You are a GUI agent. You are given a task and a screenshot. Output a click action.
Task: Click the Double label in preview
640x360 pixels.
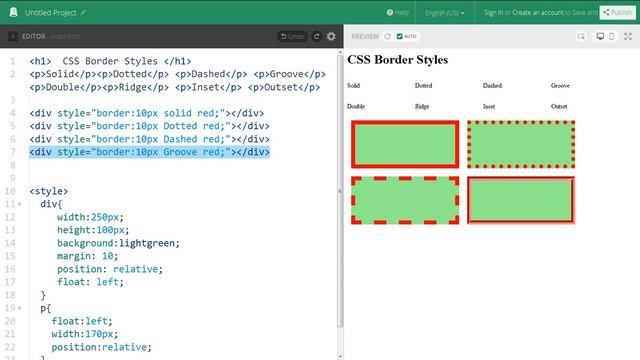pos(356,106)
